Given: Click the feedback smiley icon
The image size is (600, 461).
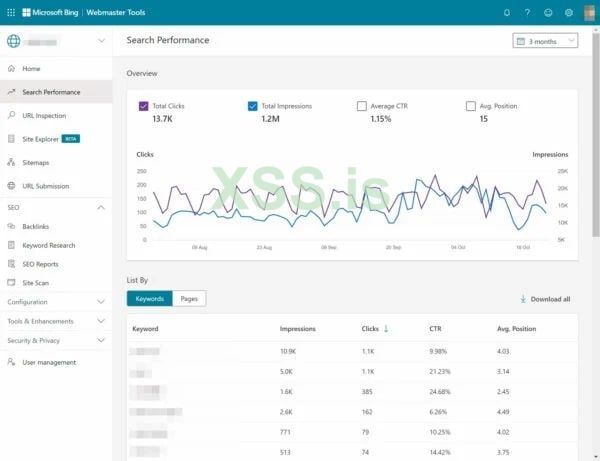Looking at the screenshot, I should 548,13.
